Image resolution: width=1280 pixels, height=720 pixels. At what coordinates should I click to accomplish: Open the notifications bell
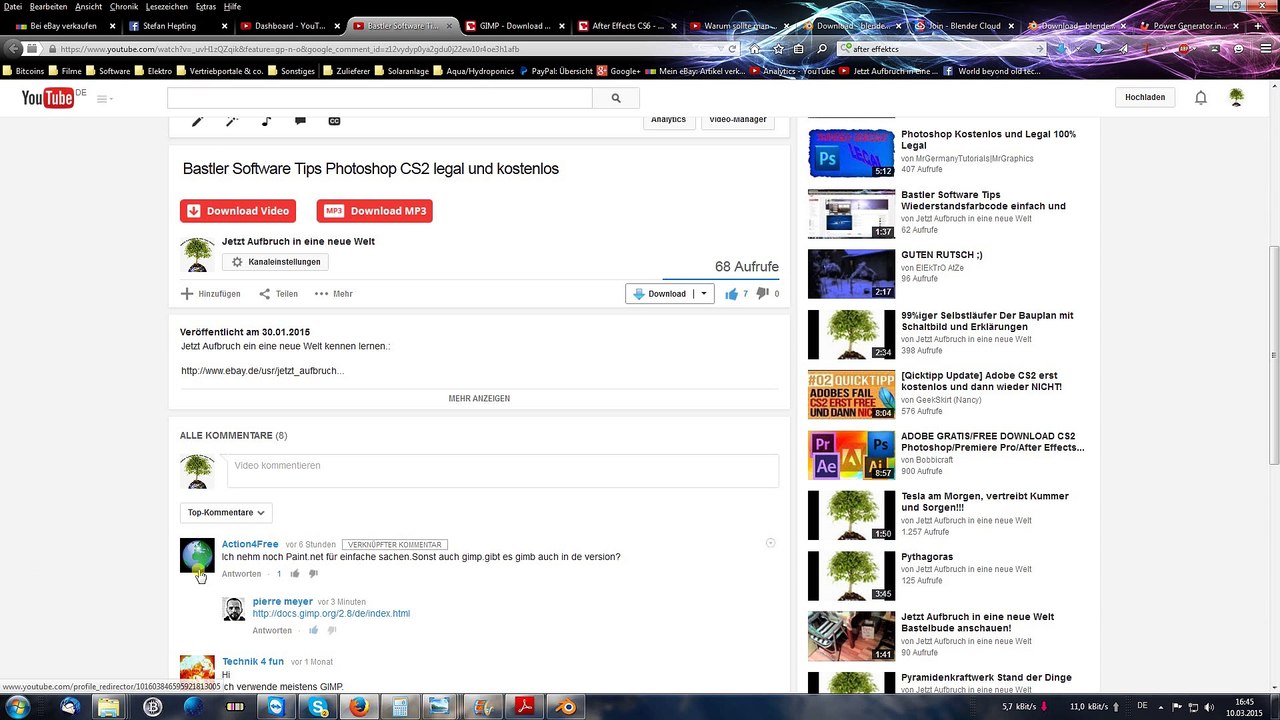1201,97
